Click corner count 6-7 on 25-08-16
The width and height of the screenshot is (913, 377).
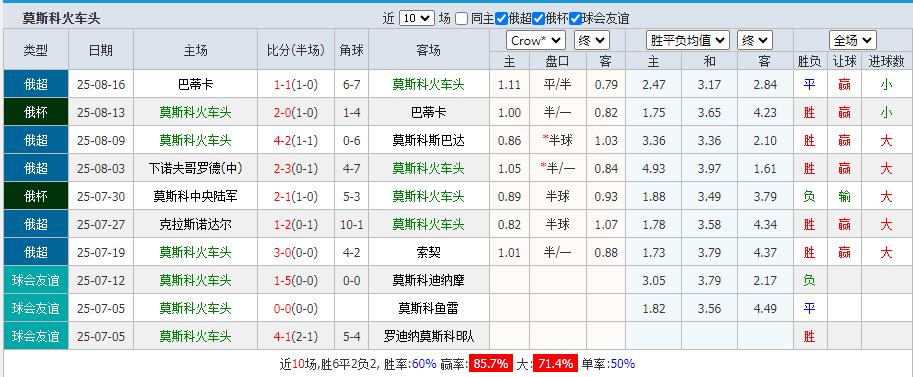[x=352, y=84]
